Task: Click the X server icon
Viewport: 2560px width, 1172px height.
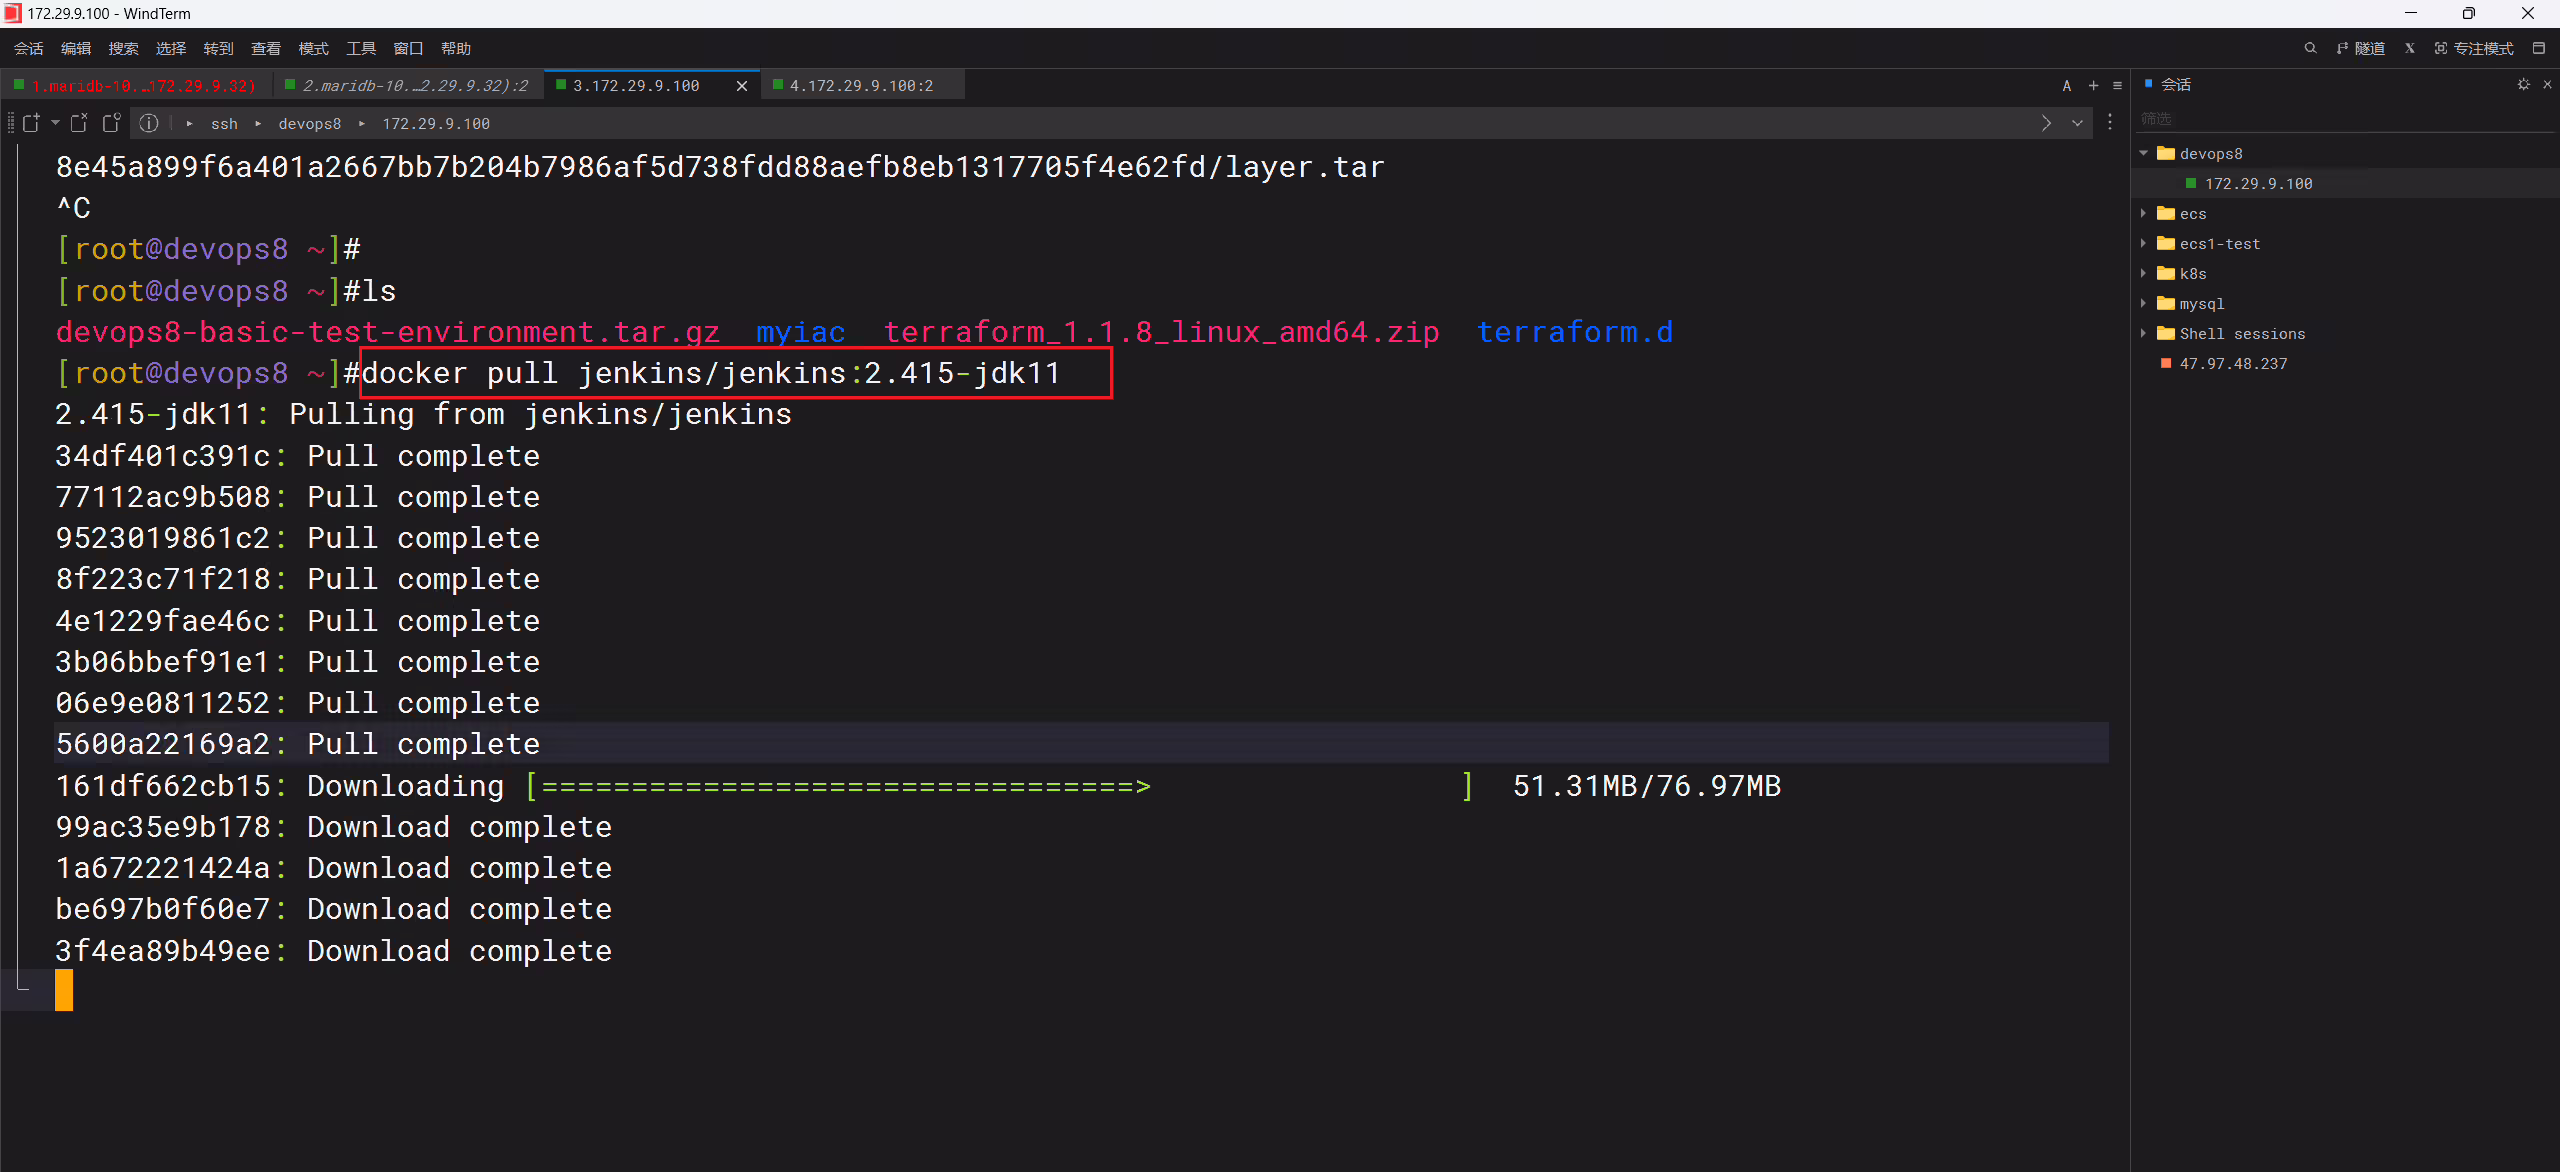Action: click(x=2410, y=48)
